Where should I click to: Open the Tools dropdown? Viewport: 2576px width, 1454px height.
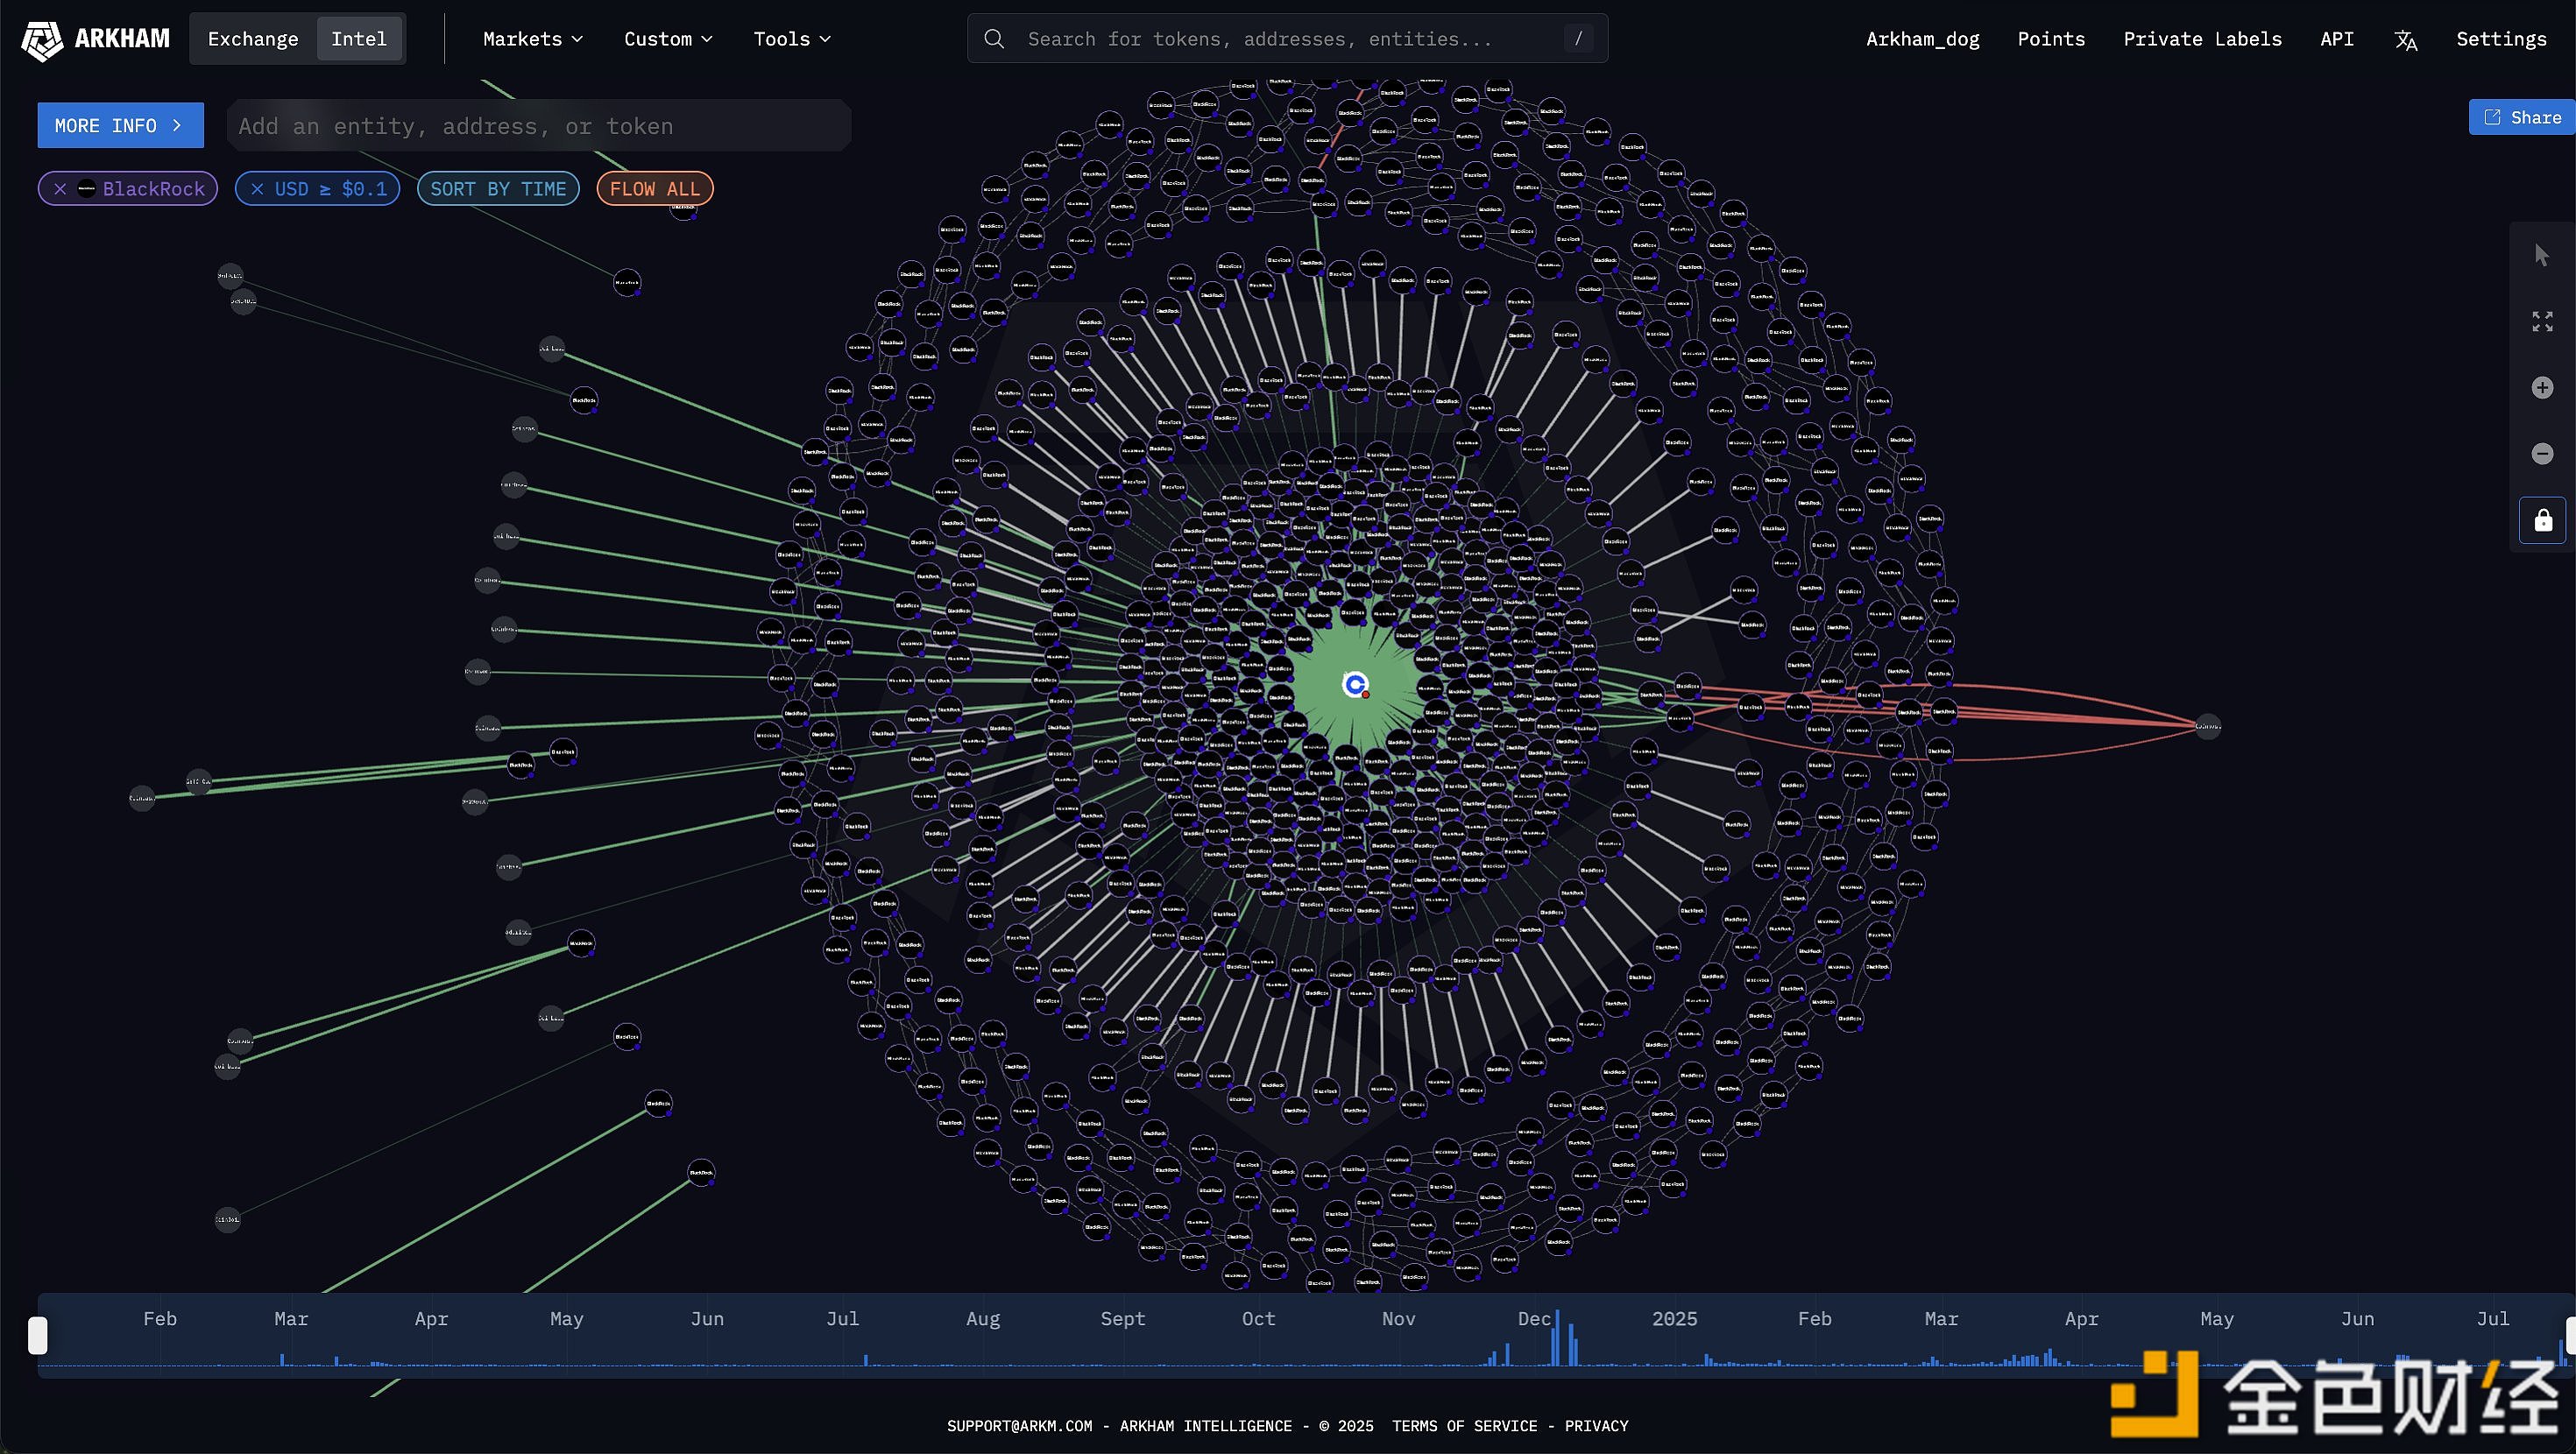point(791,39)
